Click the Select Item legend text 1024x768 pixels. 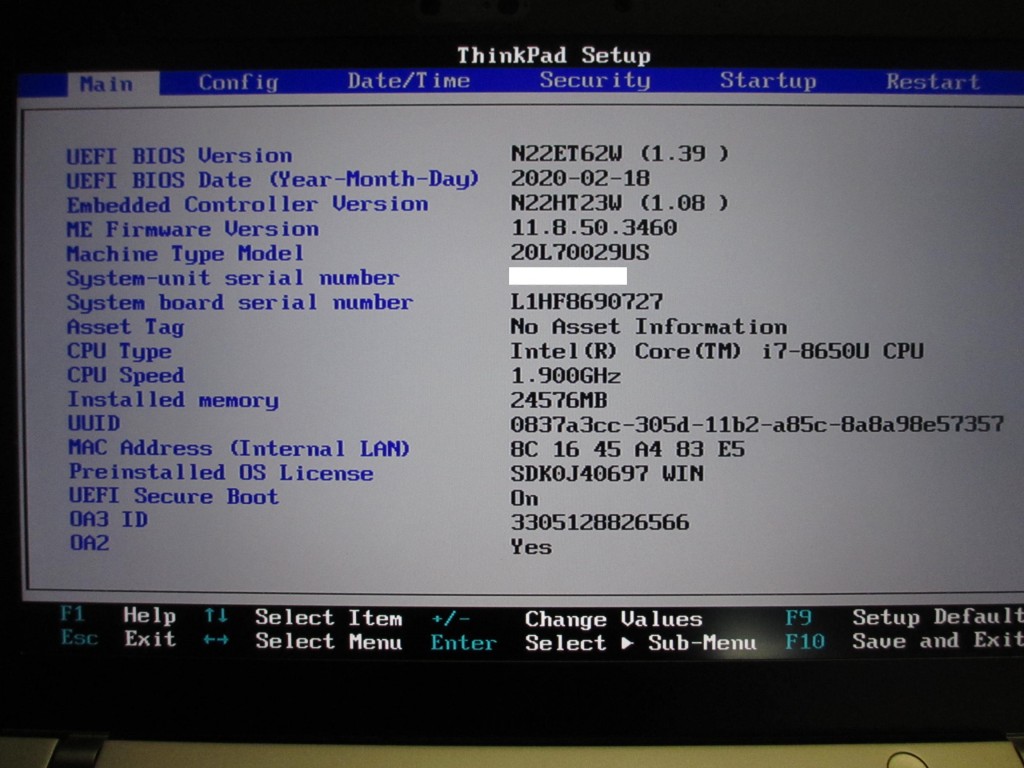328,617
